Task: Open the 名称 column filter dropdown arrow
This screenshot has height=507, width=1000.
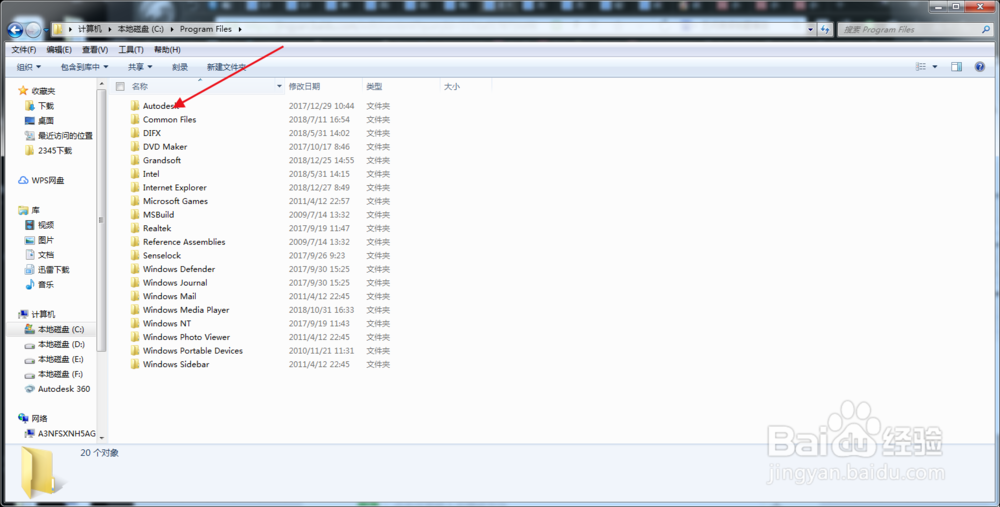Action: (279, 86)
